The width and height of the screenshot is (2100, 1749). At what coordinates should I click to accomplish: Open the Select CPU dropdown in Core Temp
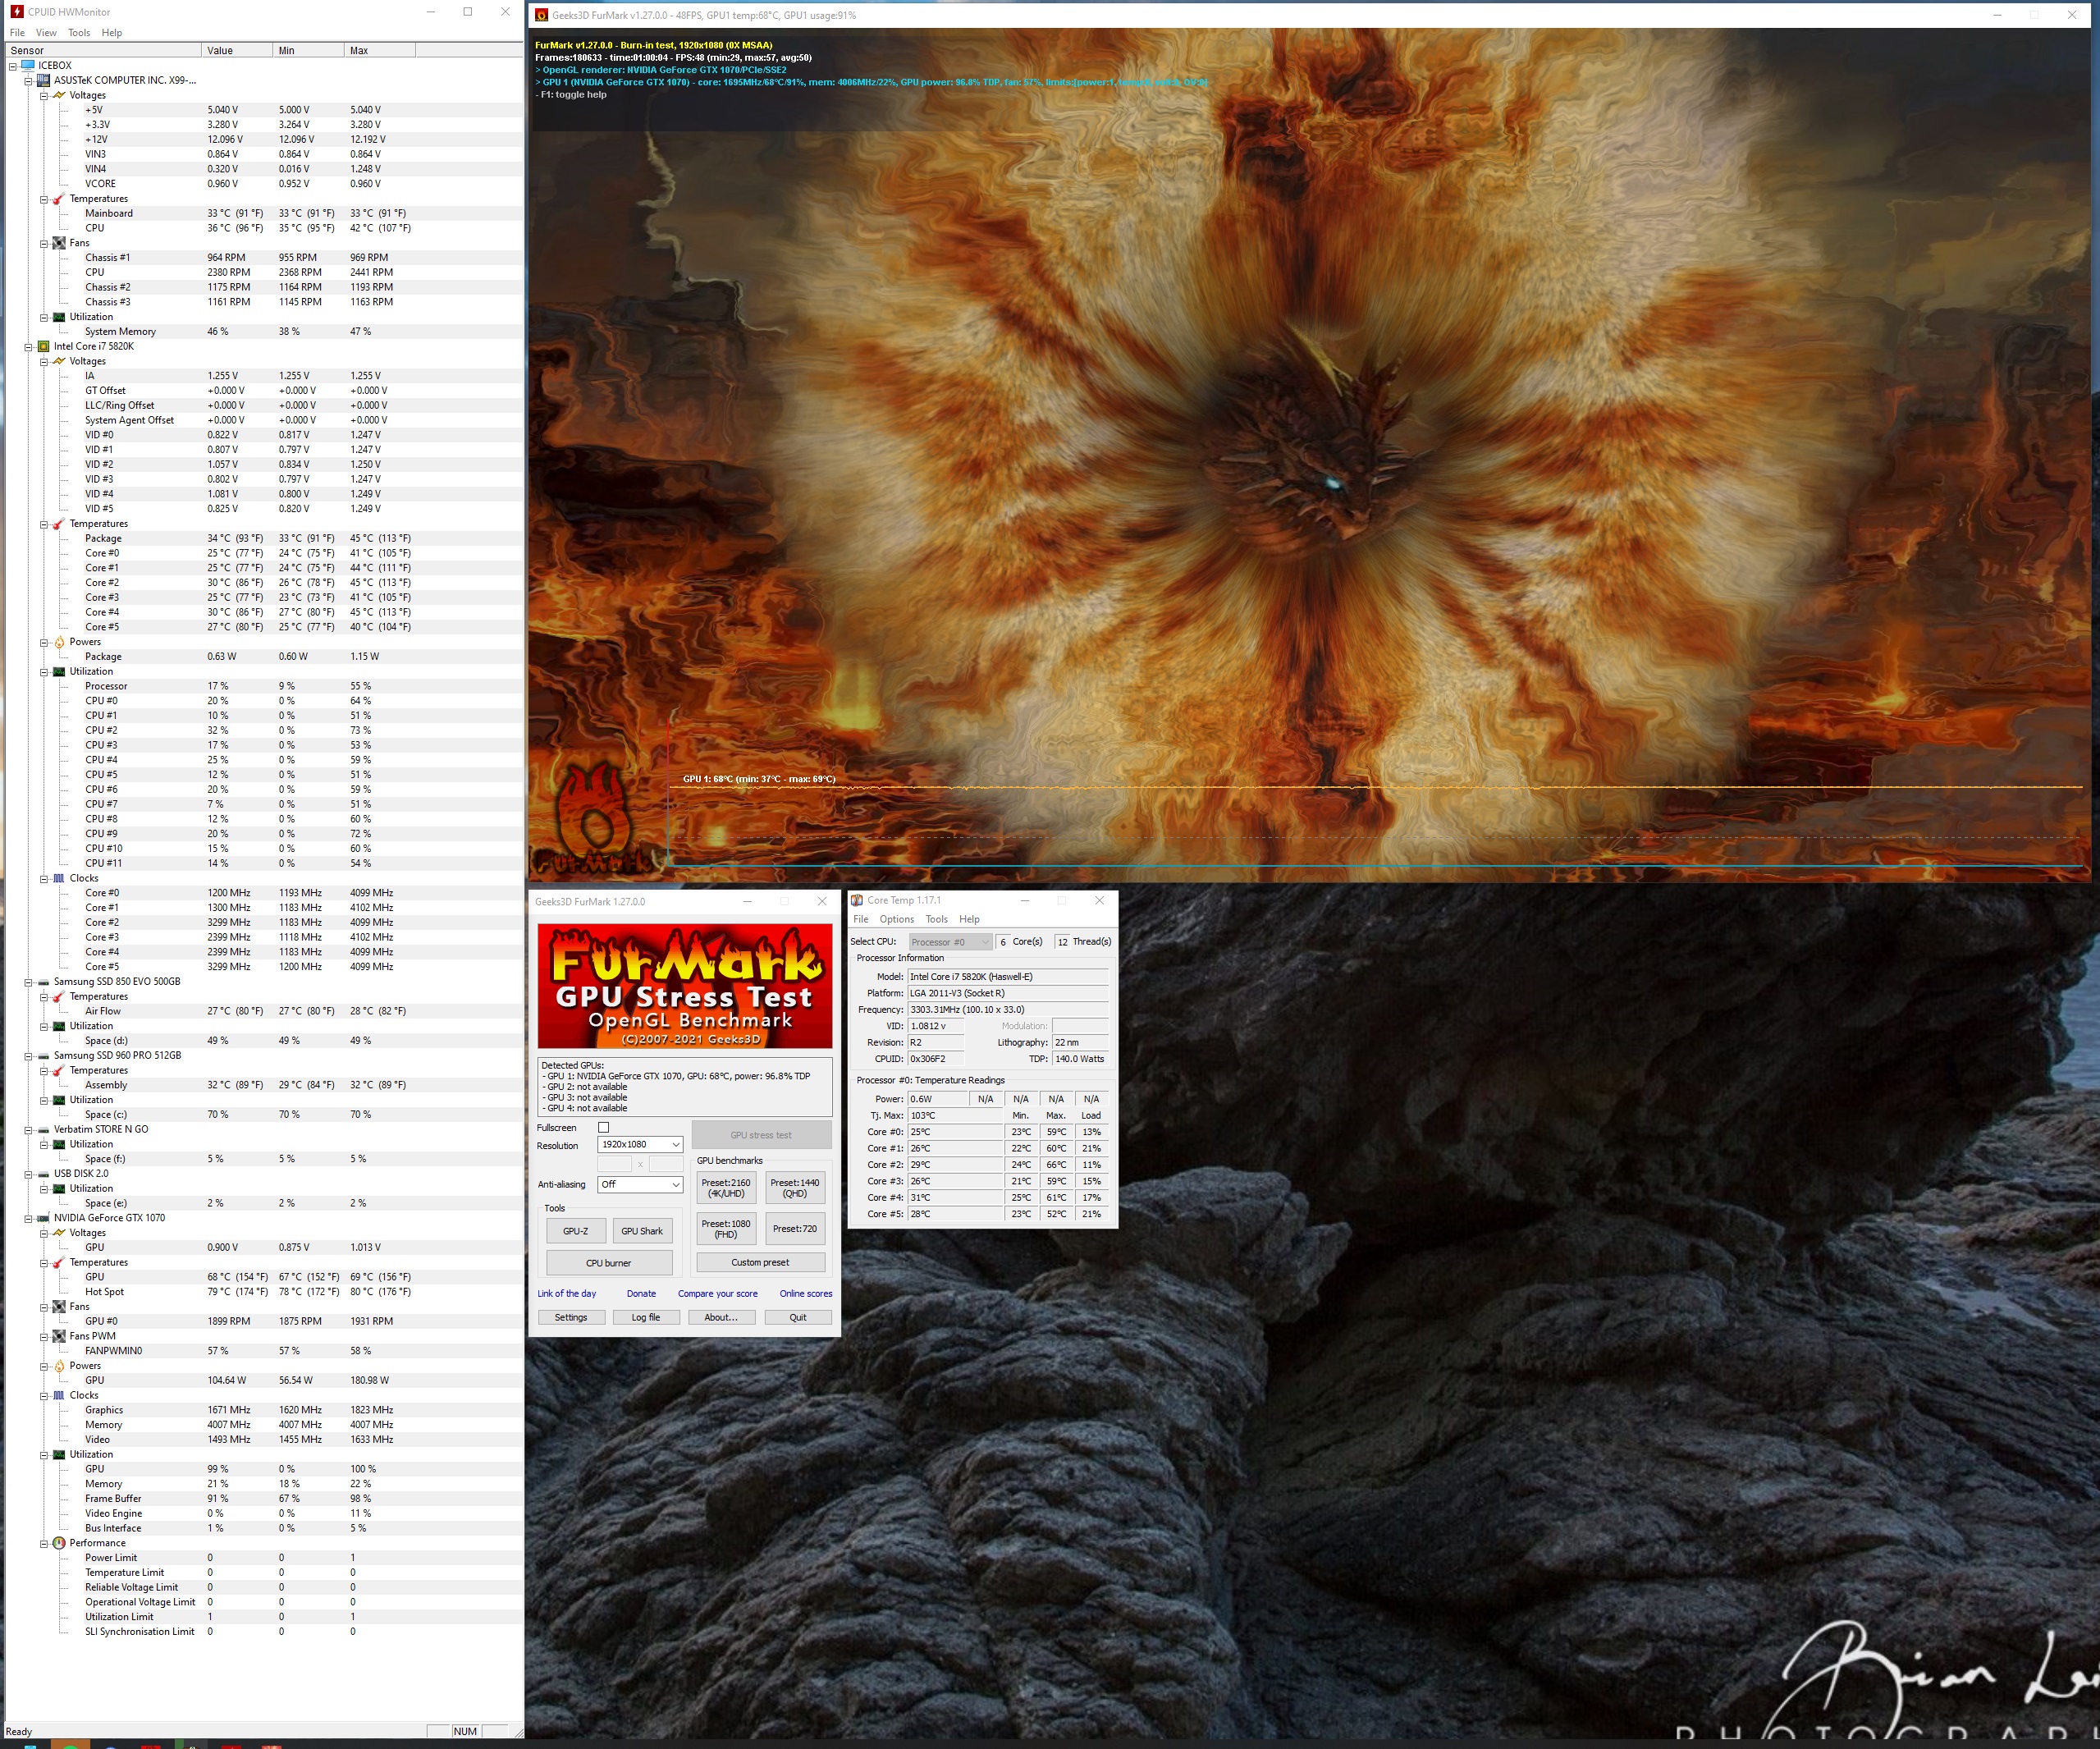pos(950,942)
